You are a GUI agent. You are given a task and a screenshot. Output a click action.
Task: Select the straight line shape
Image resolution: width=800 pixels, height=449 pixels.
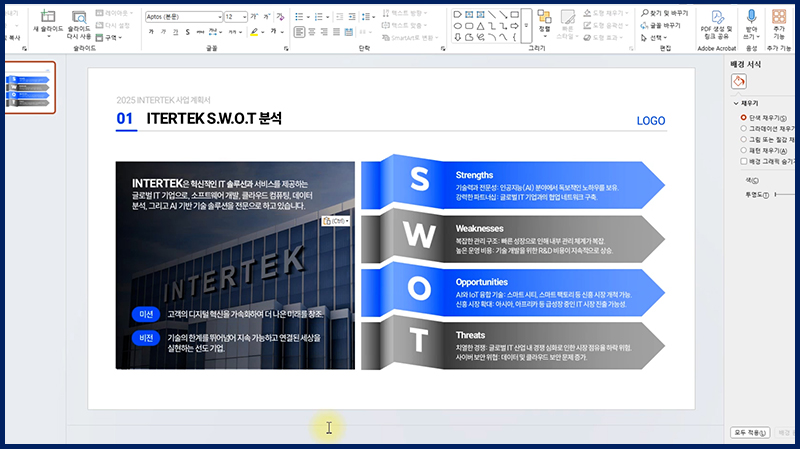492,15
